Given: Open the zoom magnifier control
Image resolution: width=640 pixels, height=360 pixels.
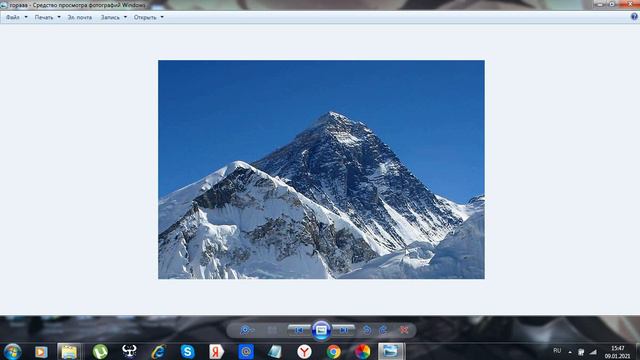Looking at the screenshot, I should [x=246, y=330].
